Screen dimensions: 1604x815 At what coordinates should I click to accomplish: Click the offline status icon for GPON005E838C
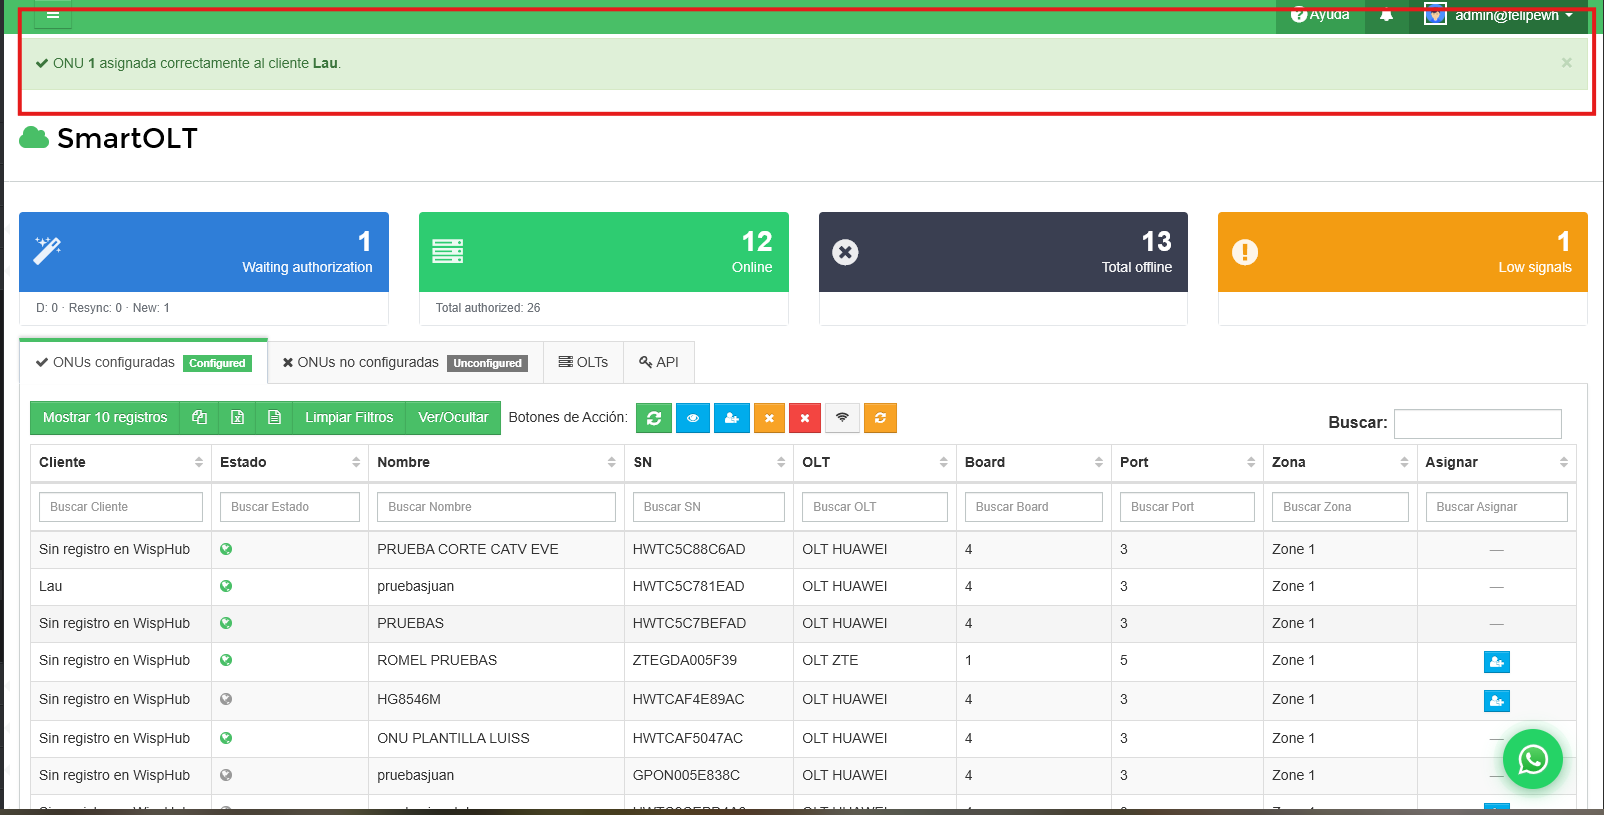(226, 775)
